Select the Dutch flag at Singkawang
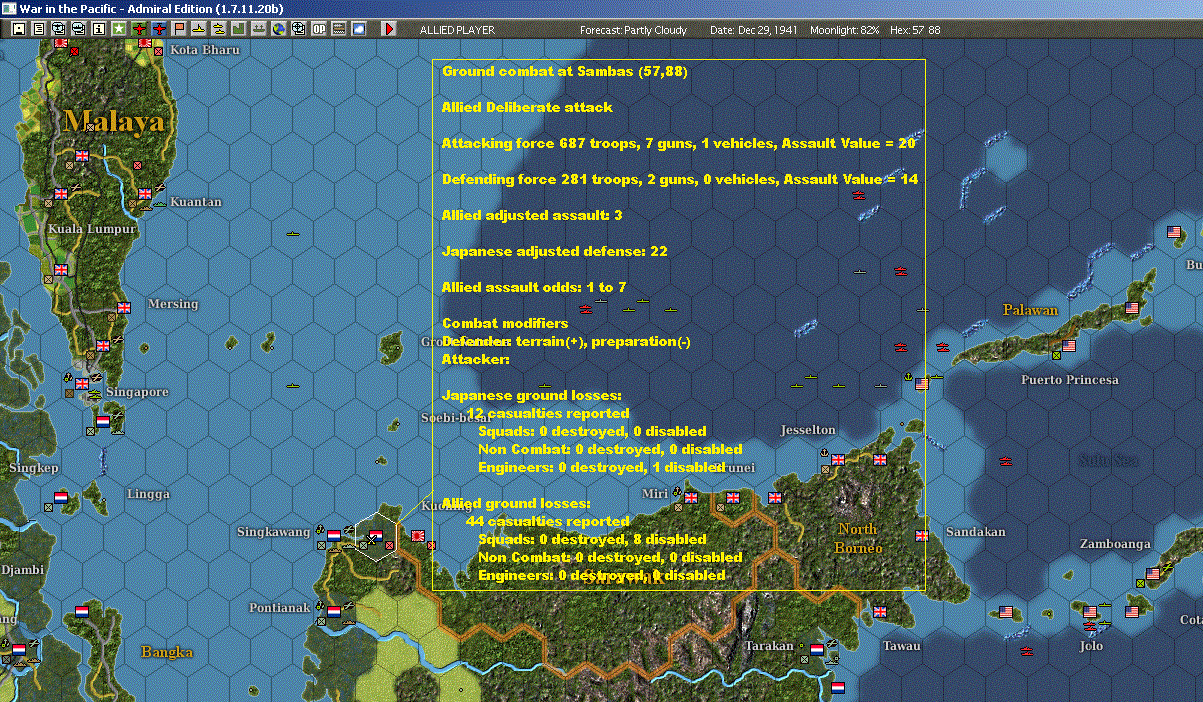This screenshot has height=702, width=1203. tap(334, 535)
